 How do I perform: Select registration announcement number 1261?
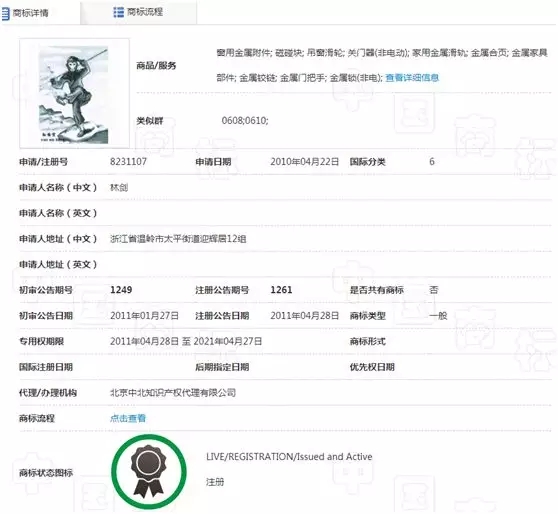pyautogui.click(x=281, y=290)
